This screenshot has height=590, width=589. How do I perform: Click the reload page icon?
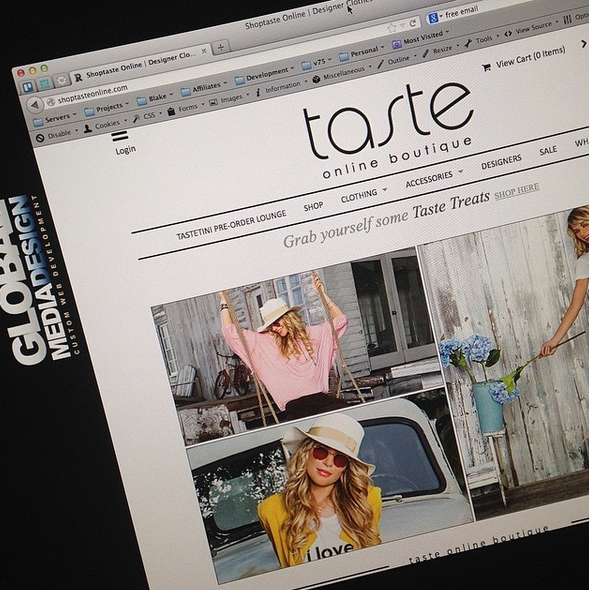click(x=412, y=23)
